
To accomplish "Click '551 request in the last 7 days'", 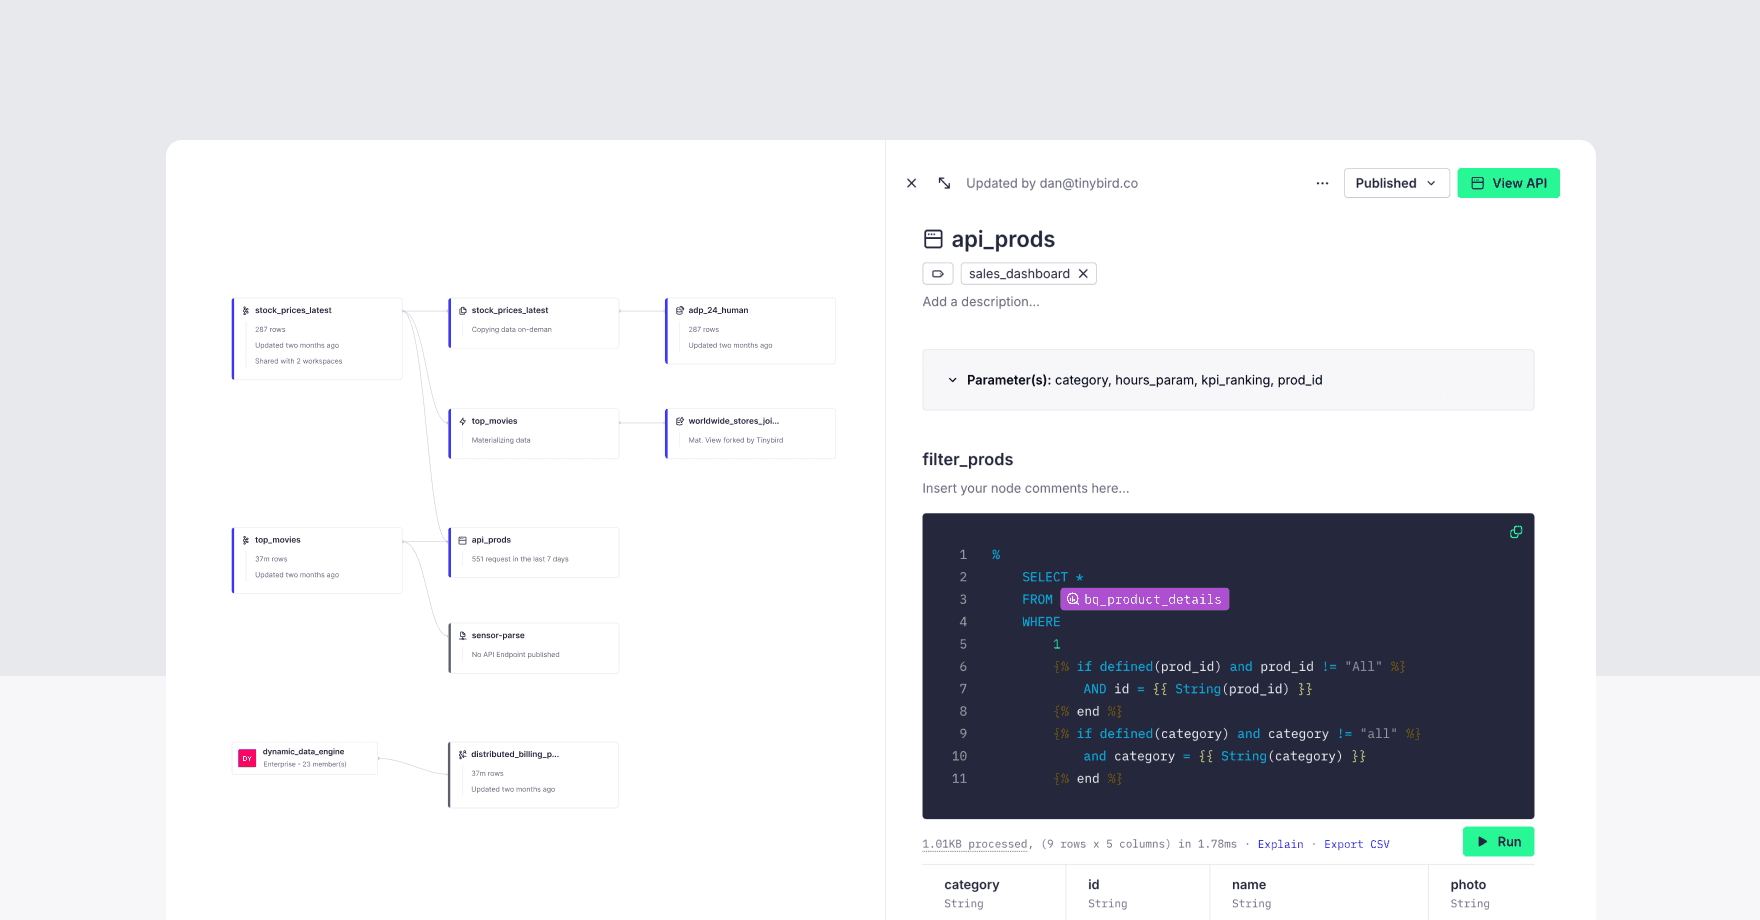I will 520,560.
